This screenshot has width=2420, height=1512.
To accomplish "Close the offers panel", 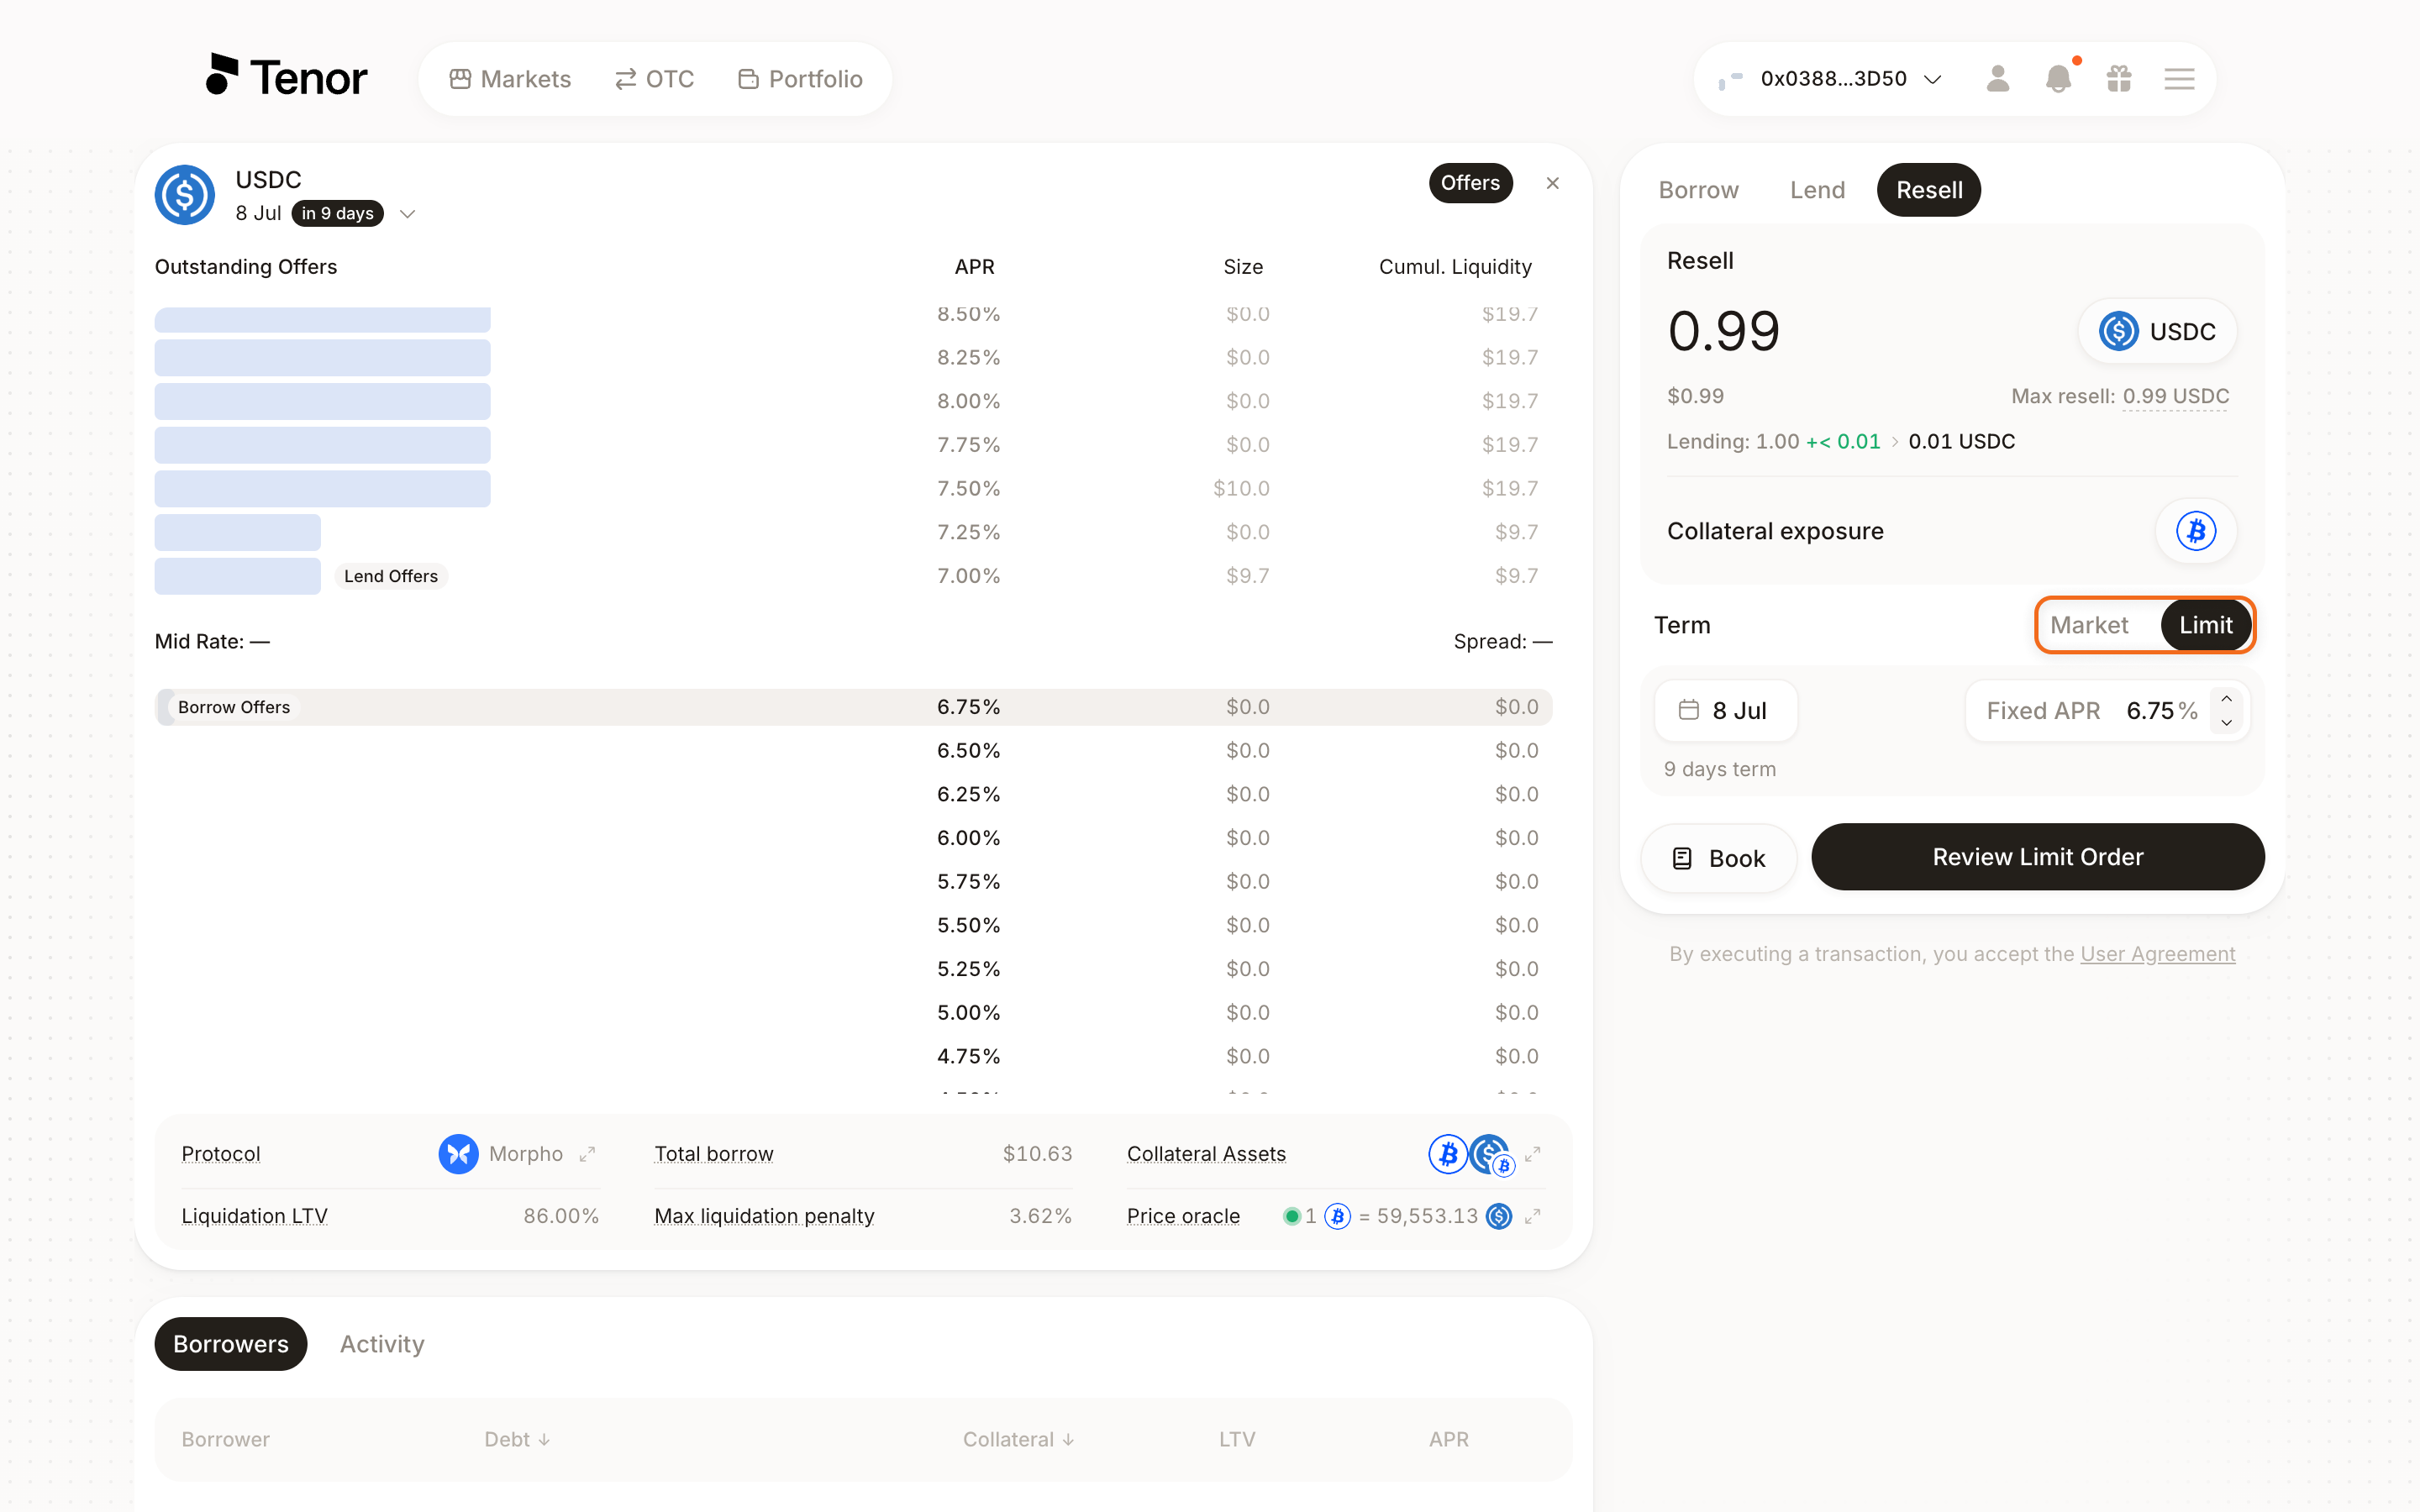I will (1552, 183).
